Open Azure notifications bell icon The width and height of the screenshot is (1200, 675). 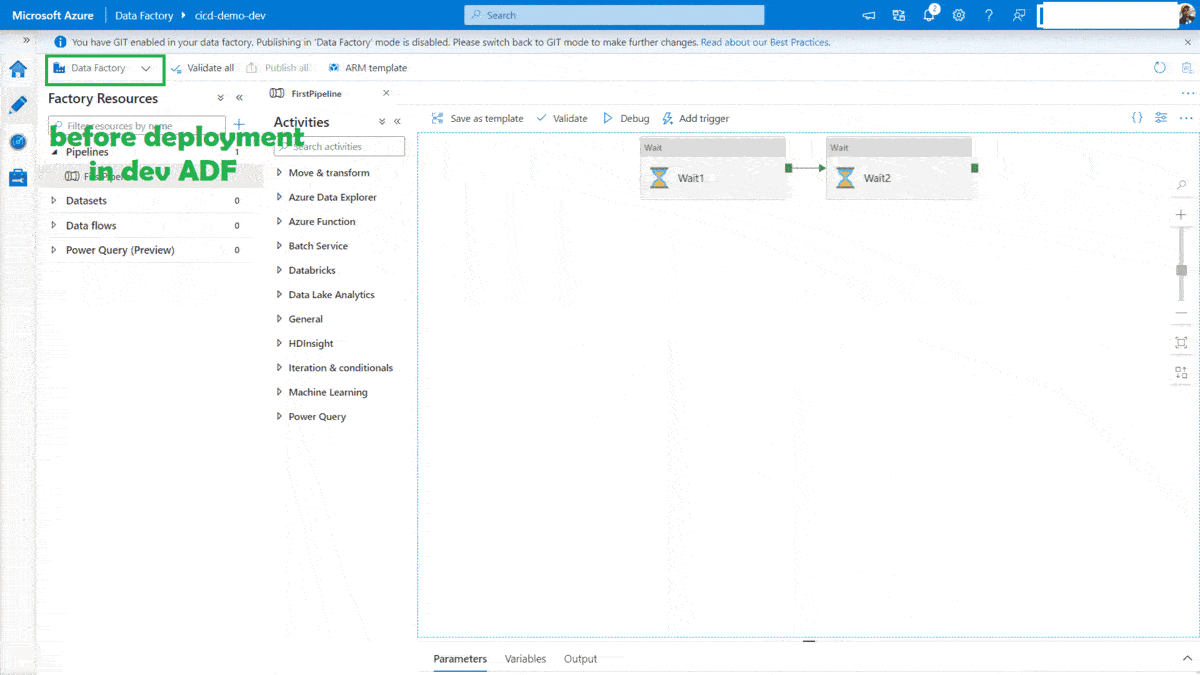[x=928, y=14]
